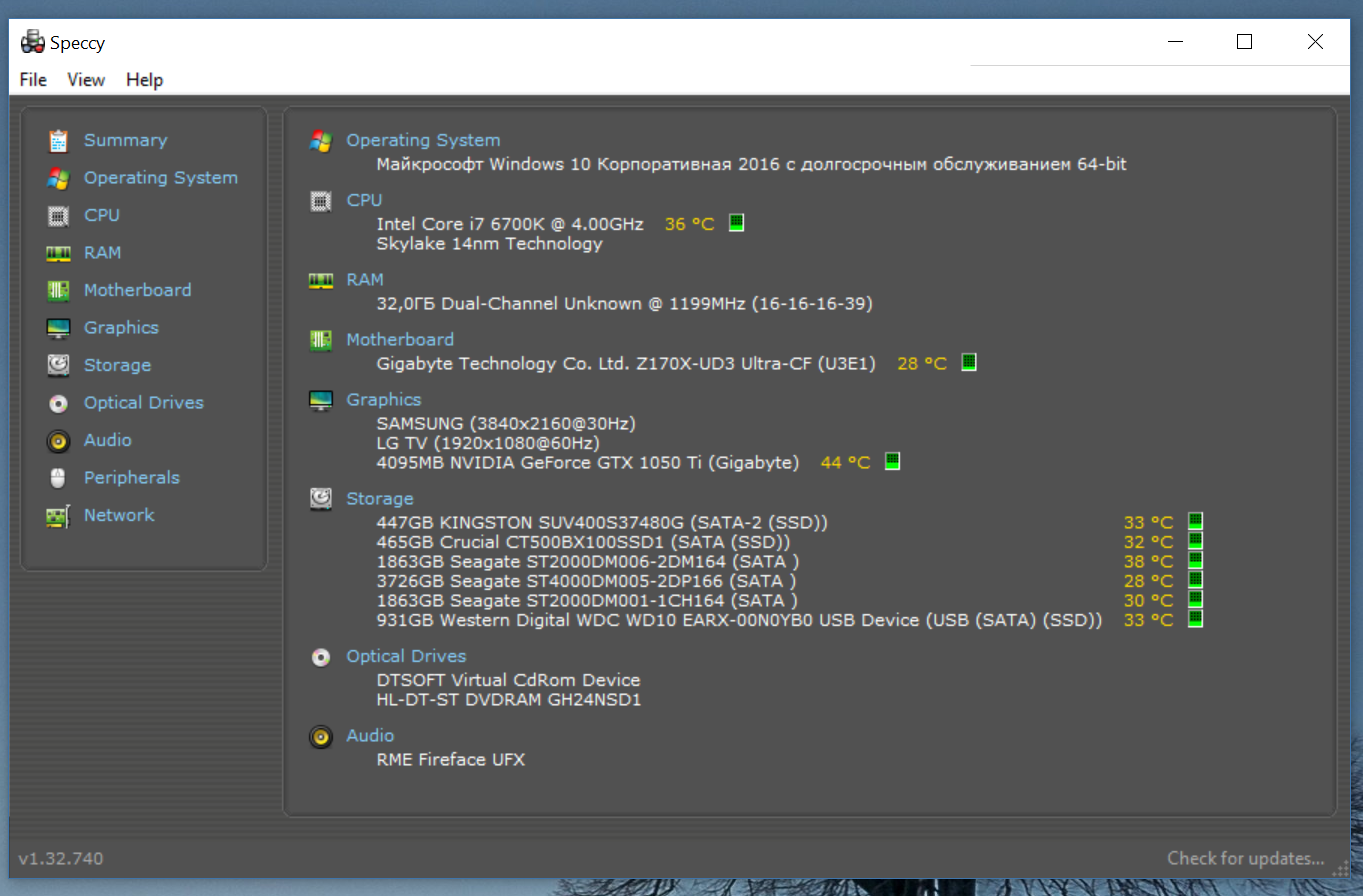Open the Motherboard icon in the sidebar
Screen dimensions: 1363x896
(58, 291)
